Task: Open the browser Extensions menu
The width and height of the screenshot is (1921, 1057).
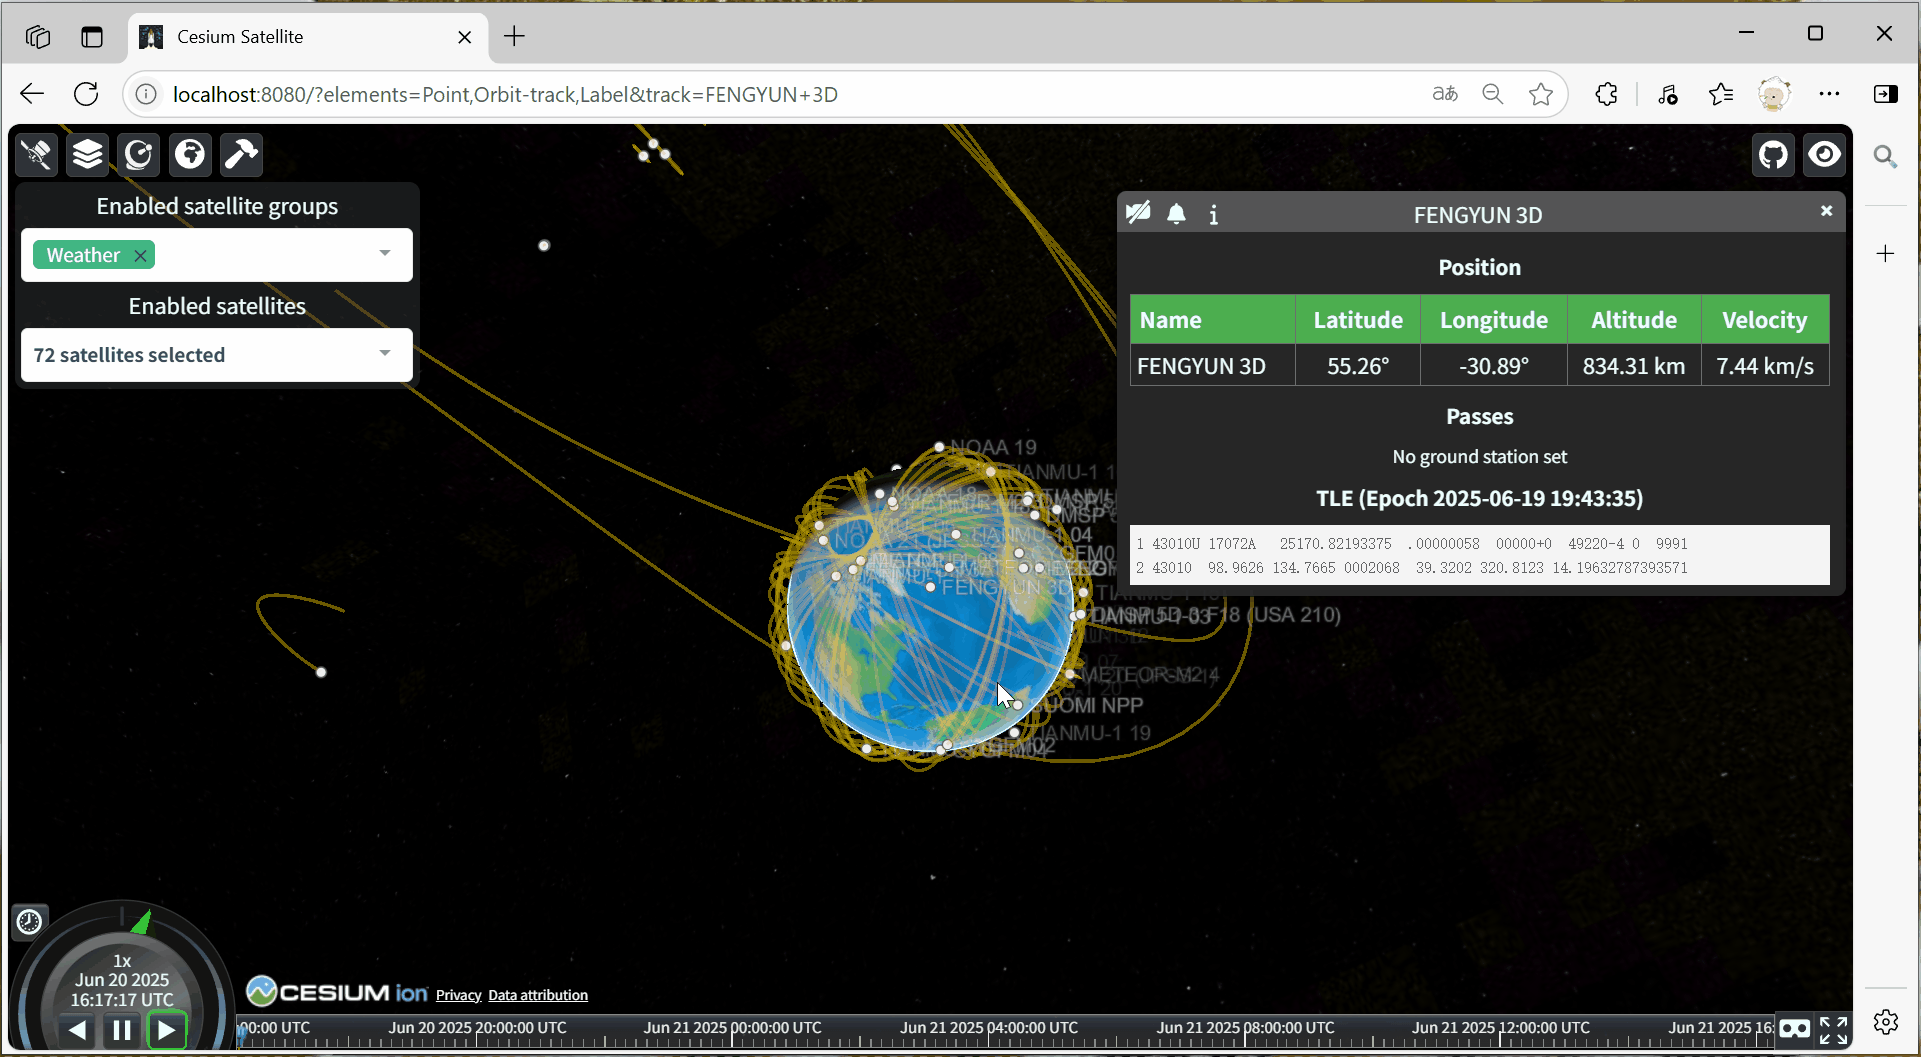Action: (x=1606, y=94)
